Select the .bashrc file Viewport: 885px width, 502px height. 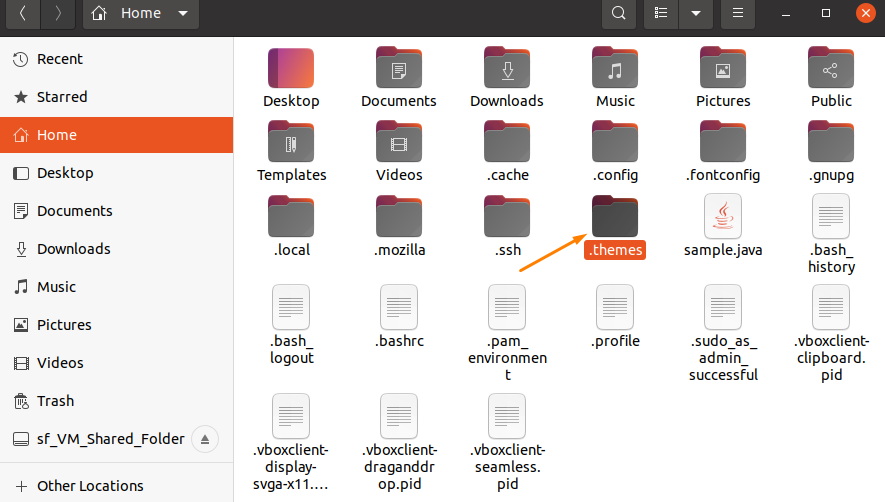(x=399, y=307)
